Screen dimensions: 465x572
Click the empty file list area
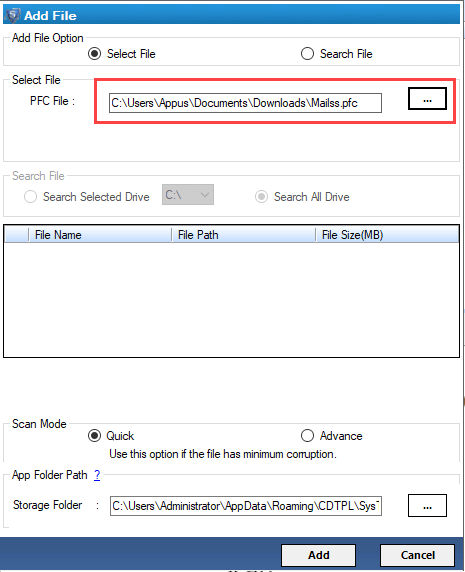click(231, 299)
